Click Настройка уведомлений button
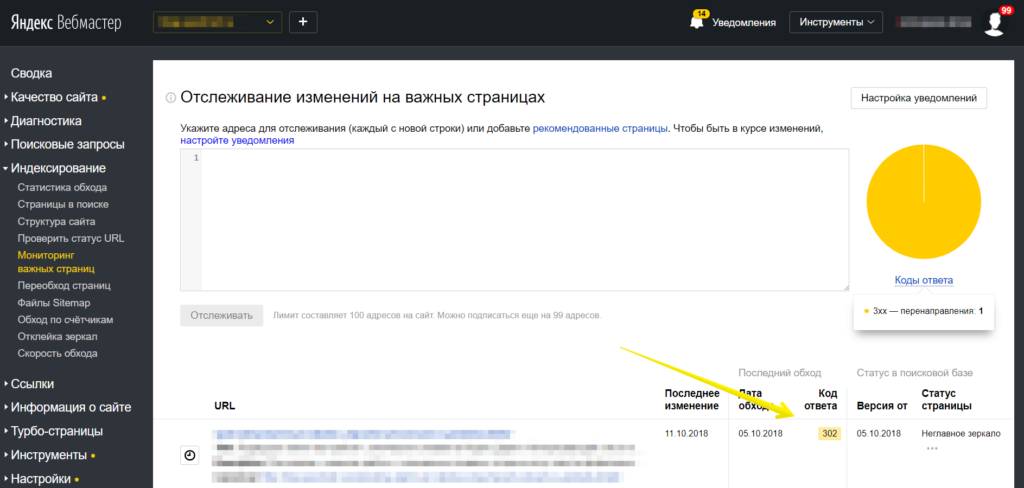This screenshot has height=488, width=1024. pos(919,99)
